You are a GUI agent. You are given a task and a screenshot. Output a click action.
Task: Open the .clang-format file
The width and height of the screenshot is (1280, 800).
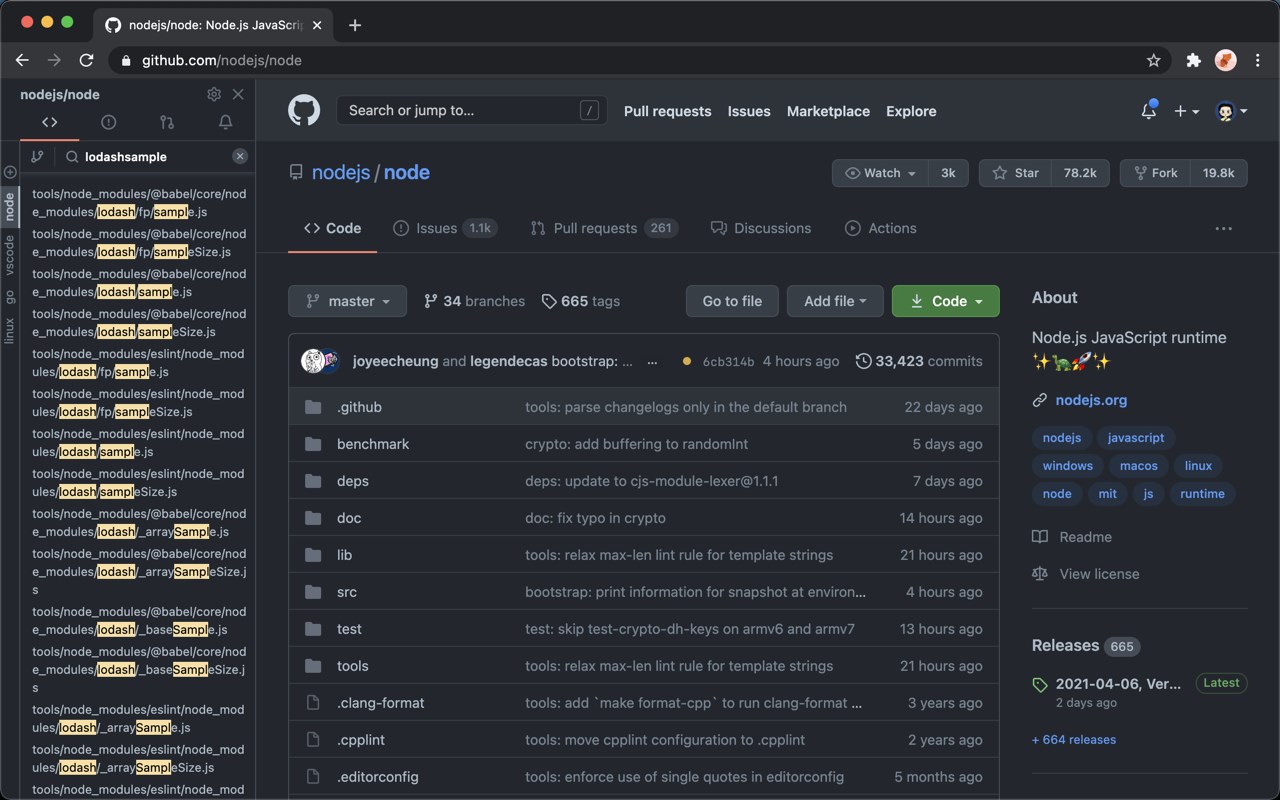tap(381, 703)
